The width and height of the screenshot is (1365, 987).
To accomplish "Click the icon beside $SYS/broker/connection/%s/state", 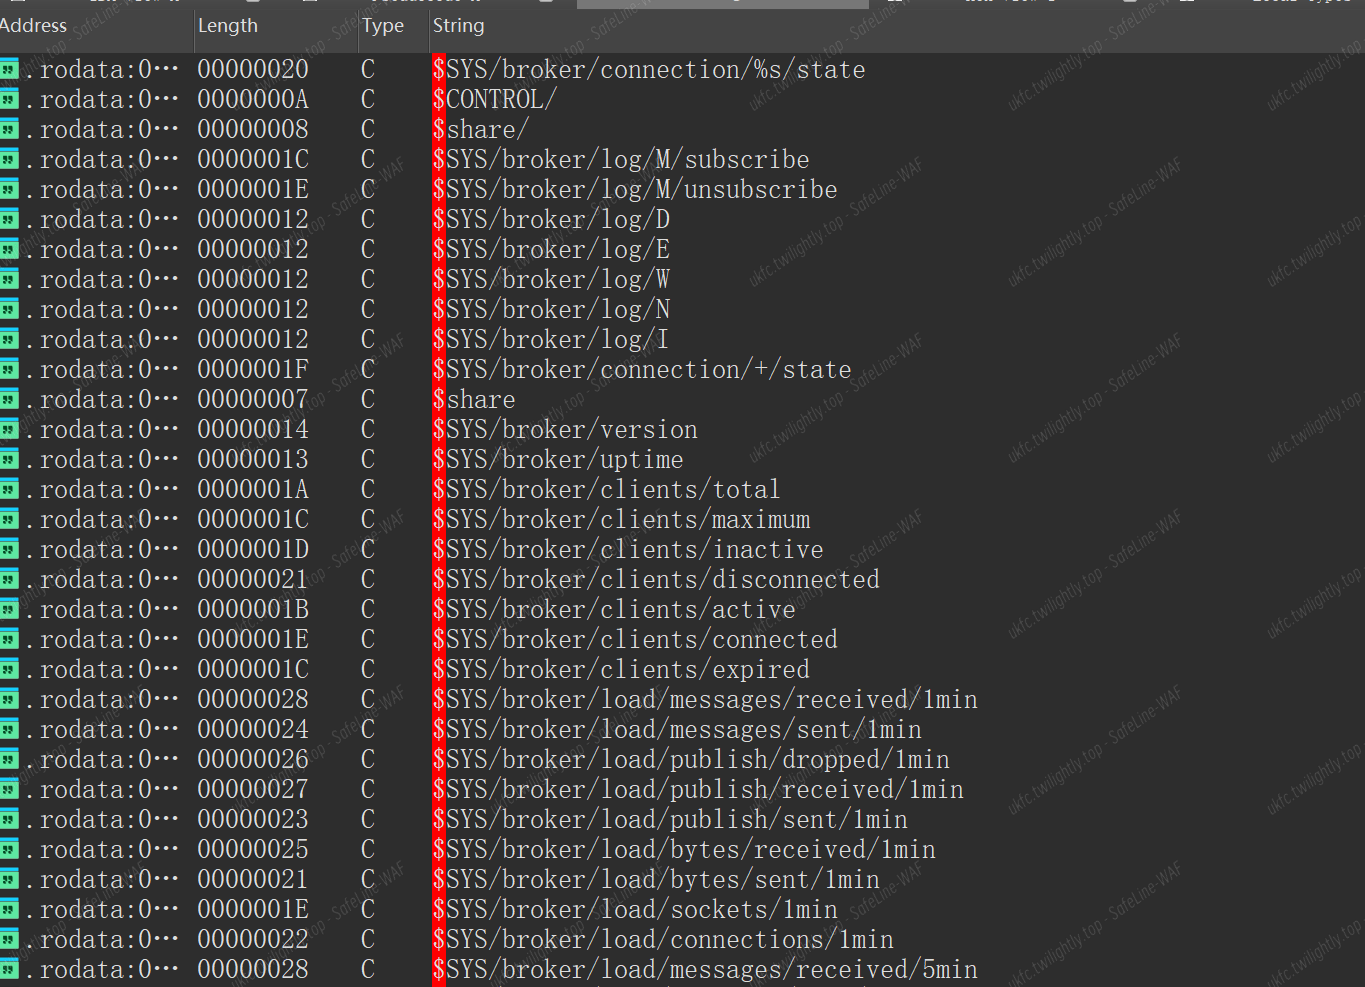I will pos(9,69).
